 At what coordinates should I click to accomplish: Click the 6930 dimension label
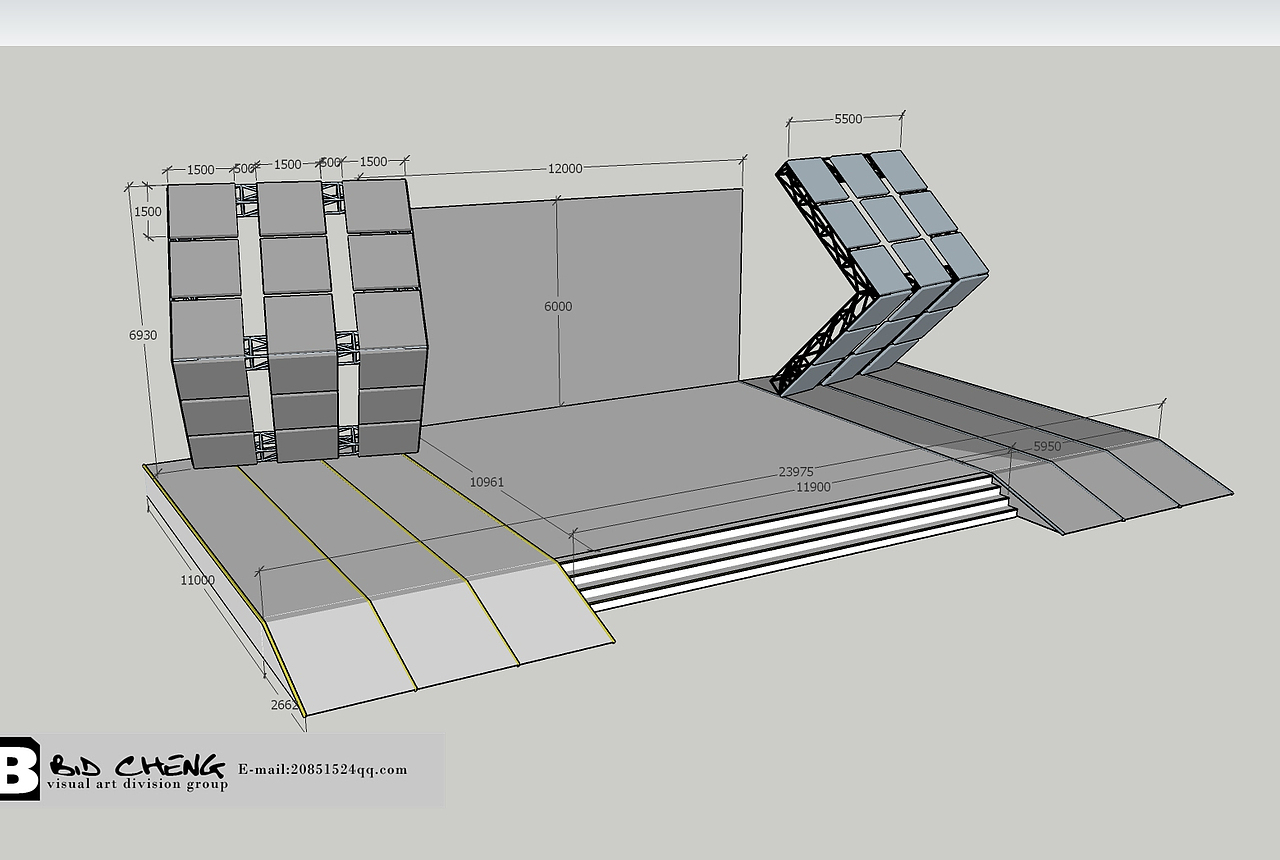[143, 336]
